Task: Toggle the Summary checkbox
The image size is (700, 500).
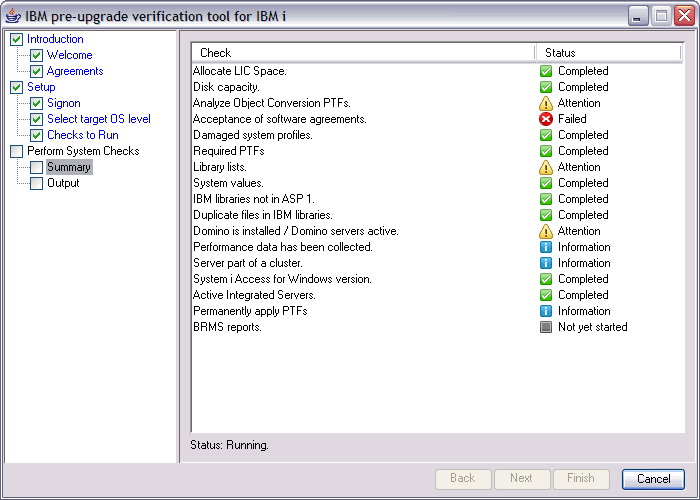Action: (x=37, y=167)
